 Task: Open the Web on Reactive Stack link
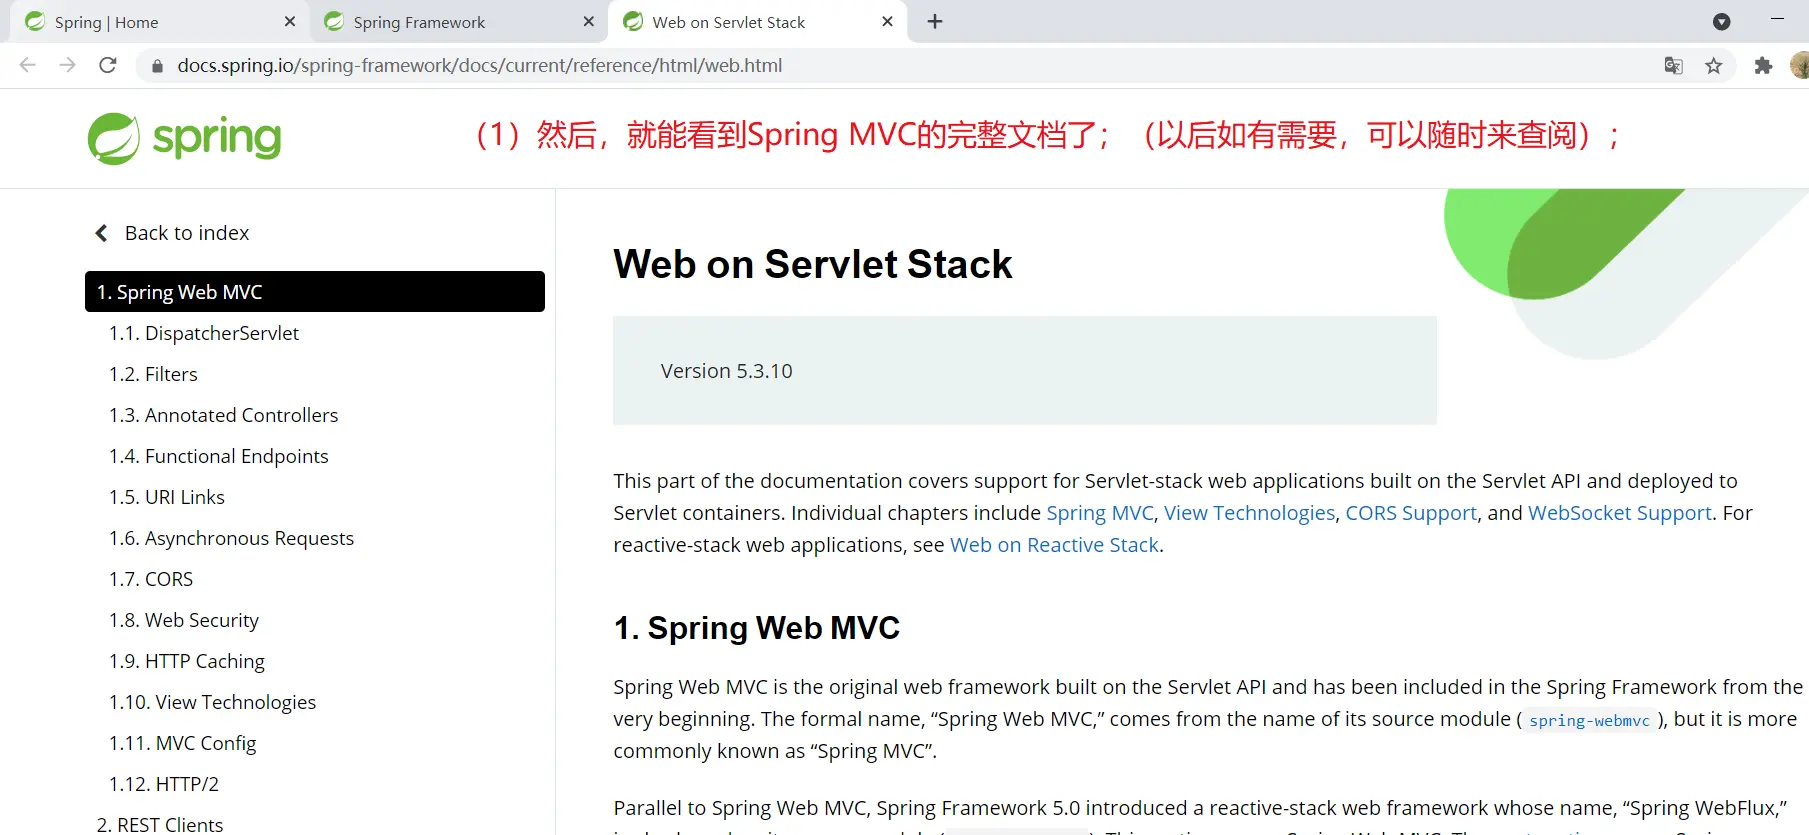point(1054,545)
